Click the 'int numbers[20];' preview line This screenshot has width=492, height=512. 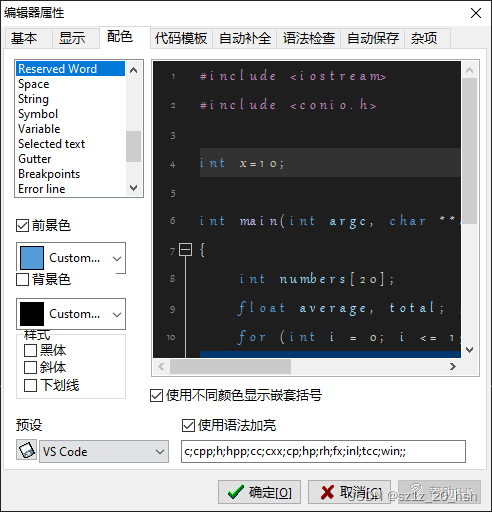pos(317,279)
